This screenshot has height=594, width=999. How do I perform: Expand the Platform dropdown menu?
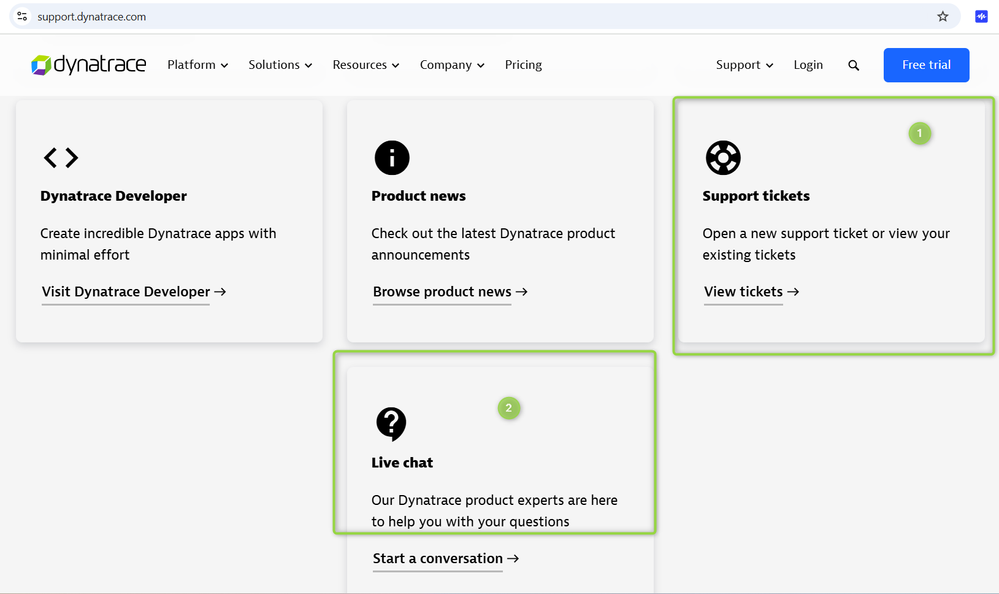[x=197, y=65]
